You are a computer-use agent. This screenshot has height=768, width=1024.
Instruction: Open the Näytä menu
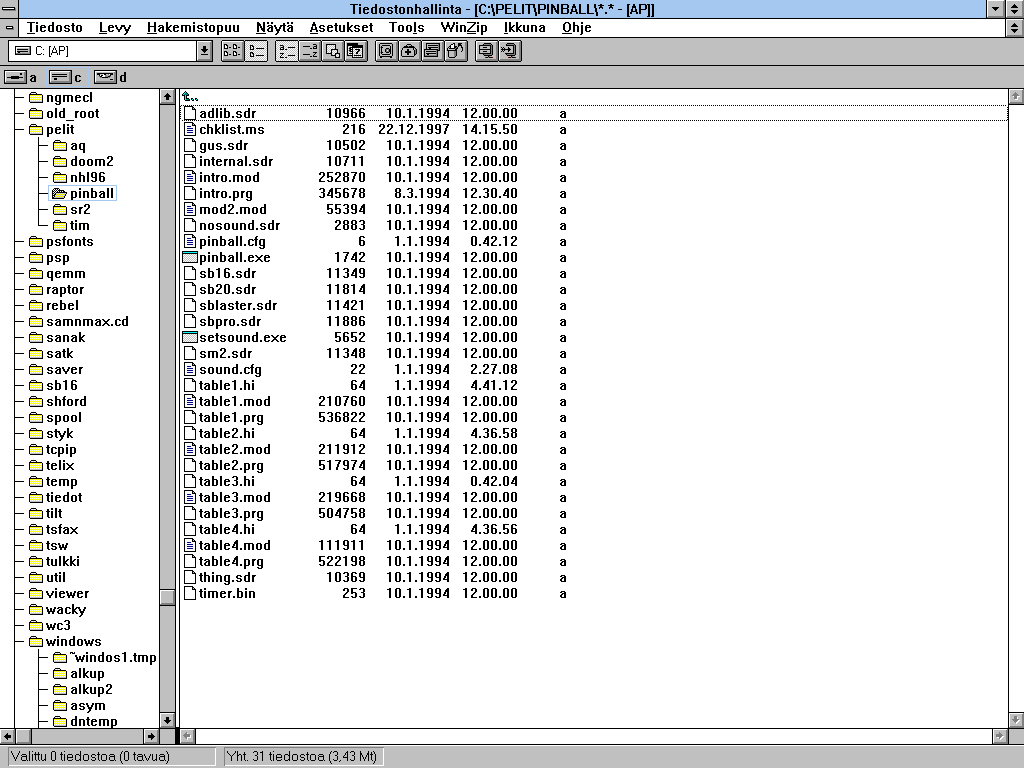pos(274,27)
